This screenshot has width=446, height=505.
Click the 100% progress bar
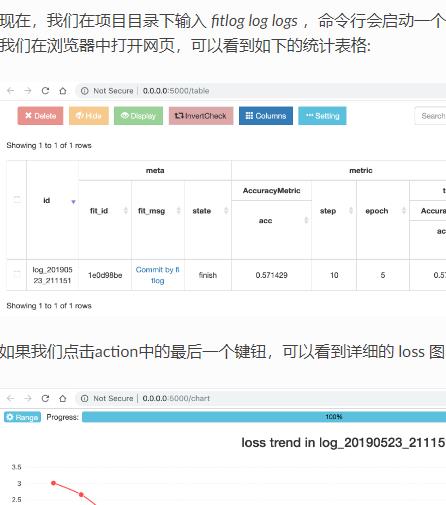pyautogui.click(x=264, y=417)
